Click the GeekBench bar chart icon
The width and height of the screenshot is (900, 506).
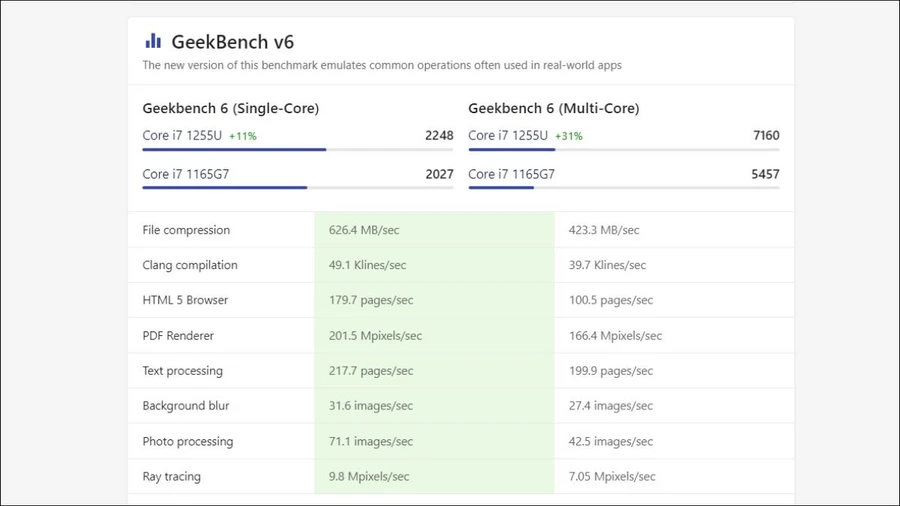pos(153,41)
